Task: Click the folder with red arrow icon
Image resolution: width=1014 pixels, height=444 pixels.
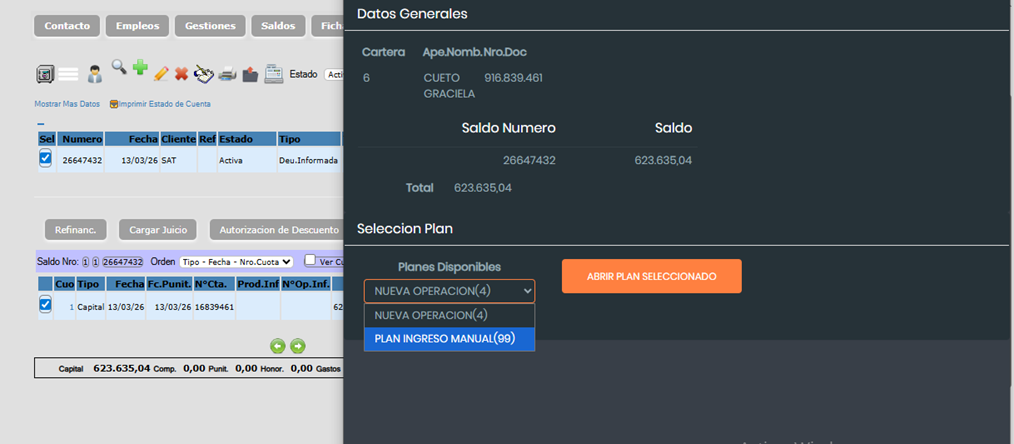Action: tap(250, 74)
